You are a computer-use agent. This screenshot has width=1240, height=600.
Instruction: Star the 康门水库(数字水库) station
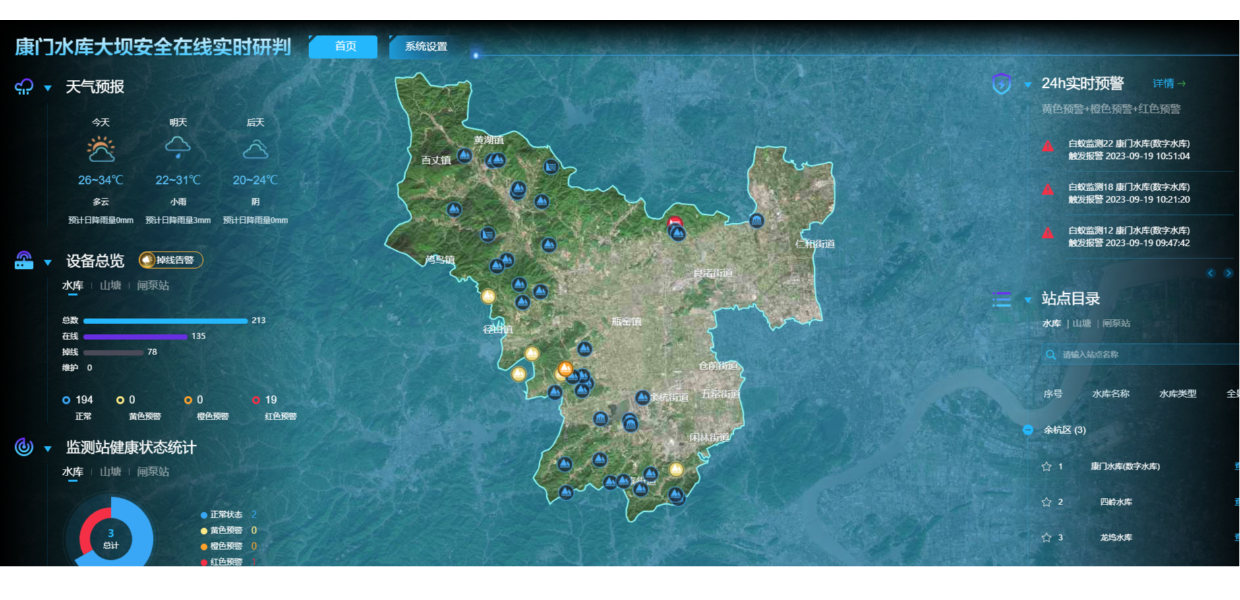[1046, 466]
